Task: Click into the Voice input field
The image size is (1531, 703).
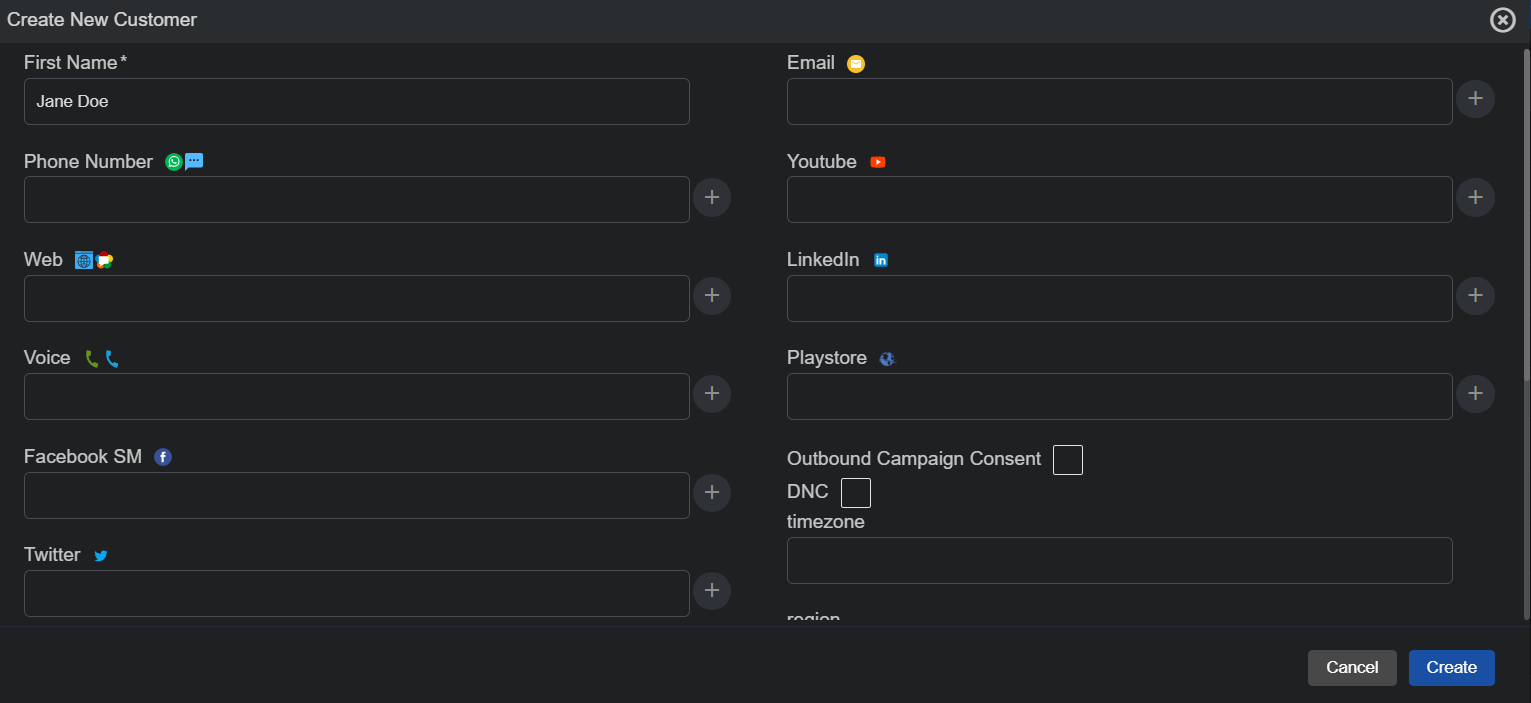Action: pyautogui.click(x=357, y=396)
